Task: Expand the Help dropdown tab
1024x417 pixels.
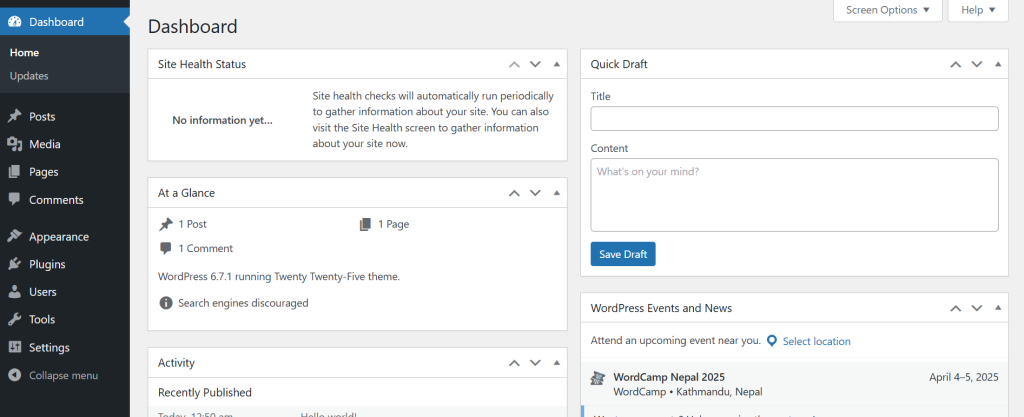Action: coord(977,10)
